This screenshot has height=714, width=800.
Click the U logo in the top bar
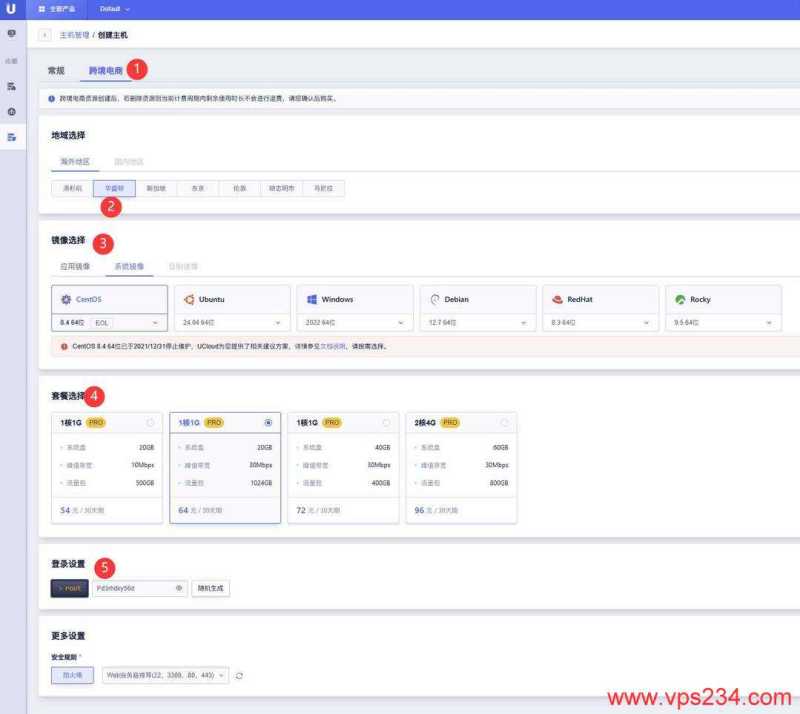point(12,9)
